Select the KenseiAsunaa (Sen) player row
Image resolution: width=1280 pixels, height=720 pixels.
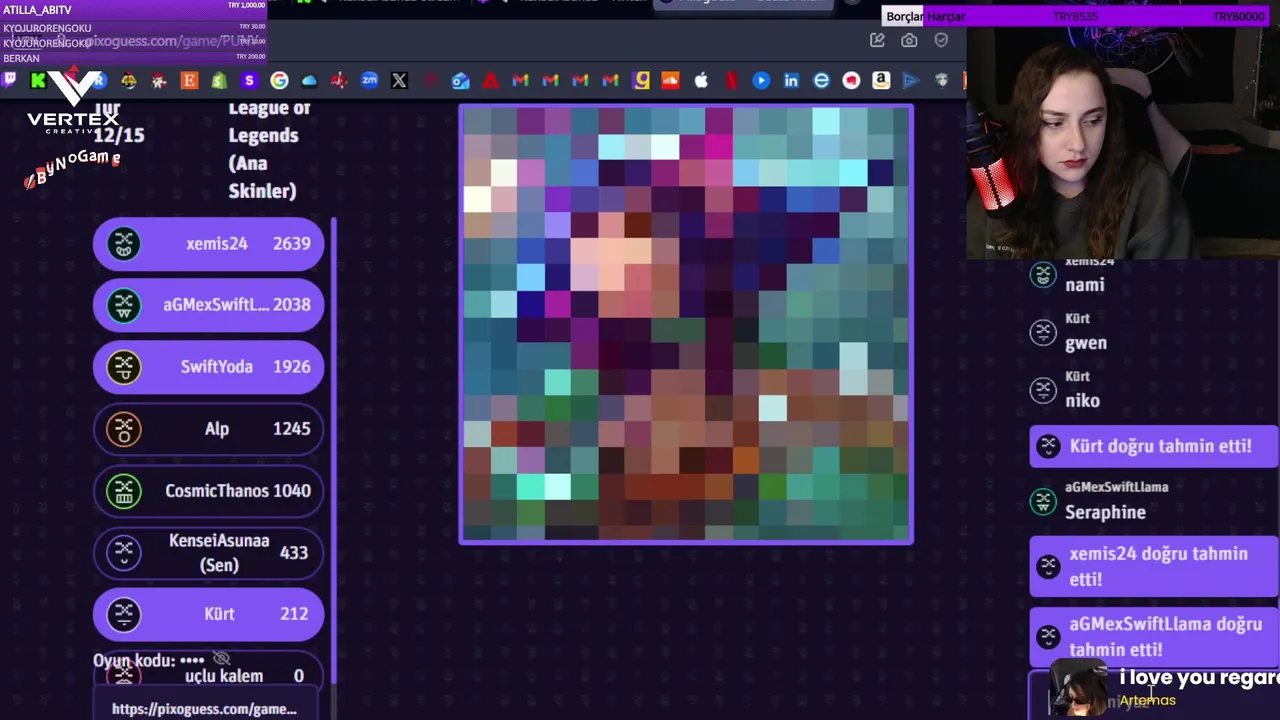(208, 553)
